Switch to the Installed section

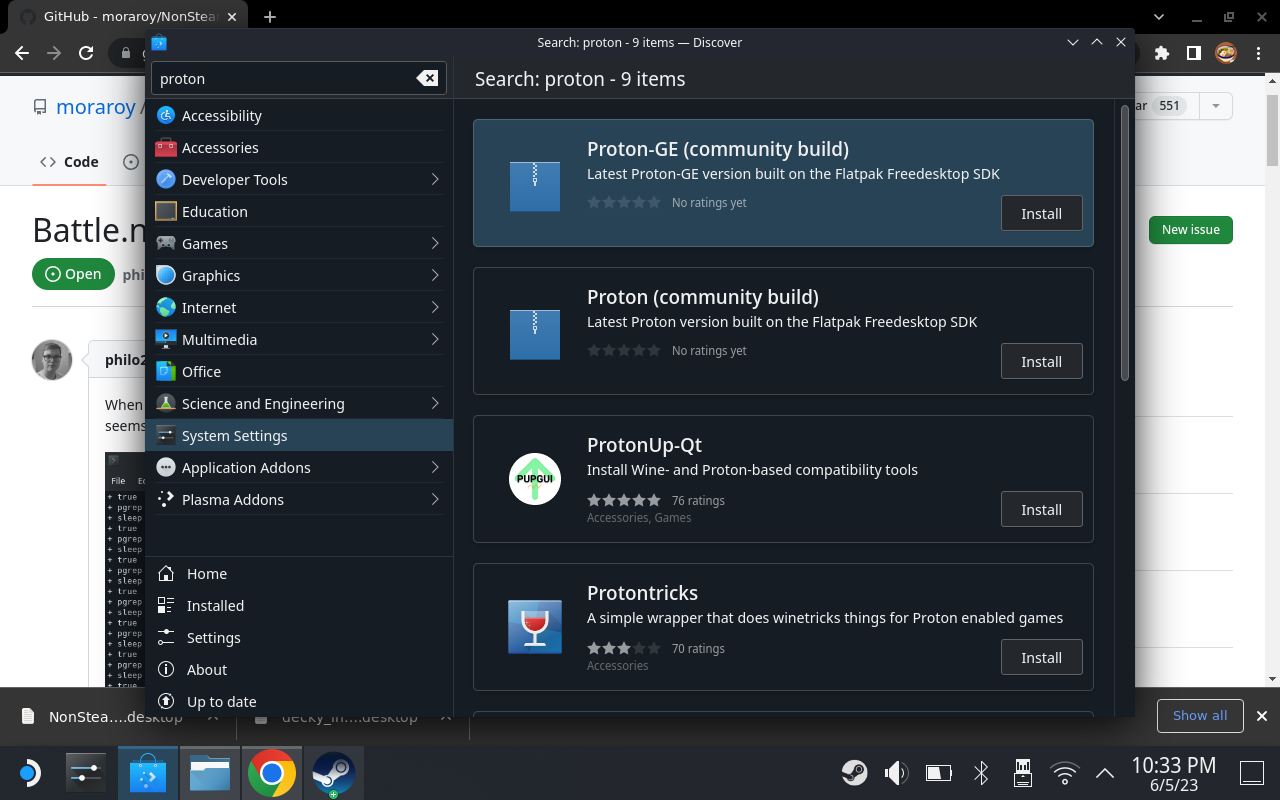(214, 605)
